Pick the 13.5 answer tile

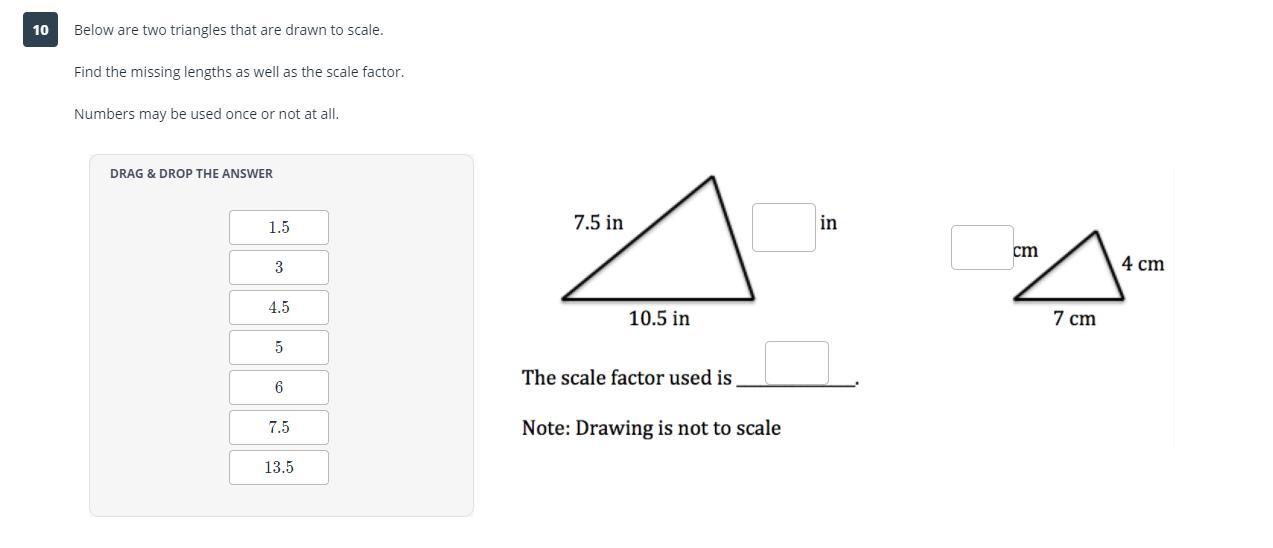coord(279,468)
